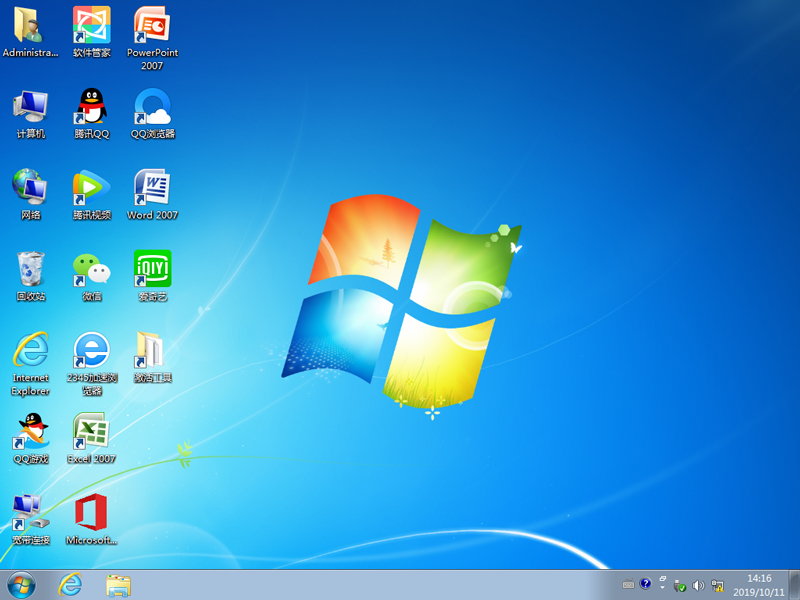Open Internet Explorer from the desktop
800x600 pixels.
[30, 355]
